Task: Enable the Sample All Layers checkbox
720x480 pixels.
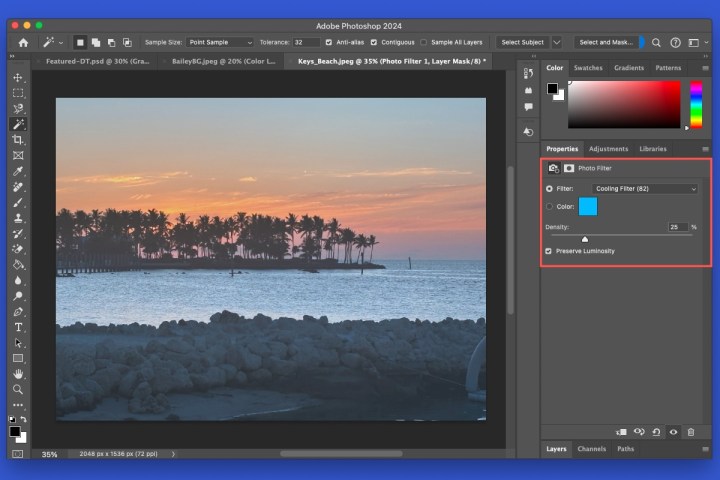Action: click(x=424, y=43)
